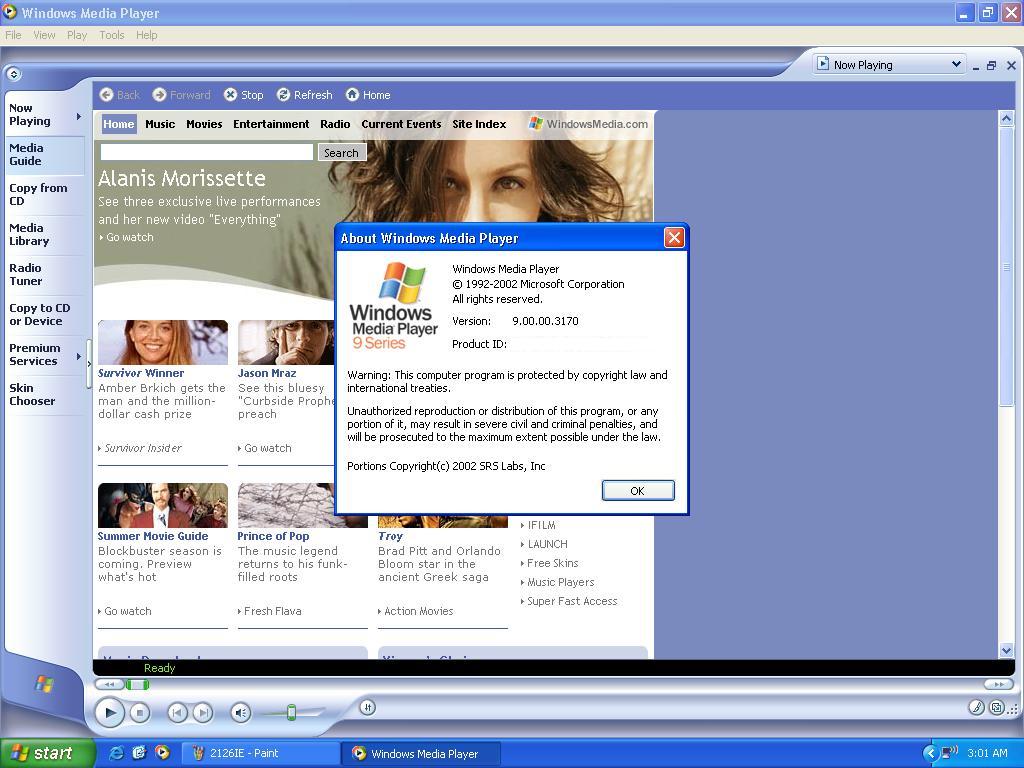
Task: Open Media Library in sidebar
Action: coord(45,234)
